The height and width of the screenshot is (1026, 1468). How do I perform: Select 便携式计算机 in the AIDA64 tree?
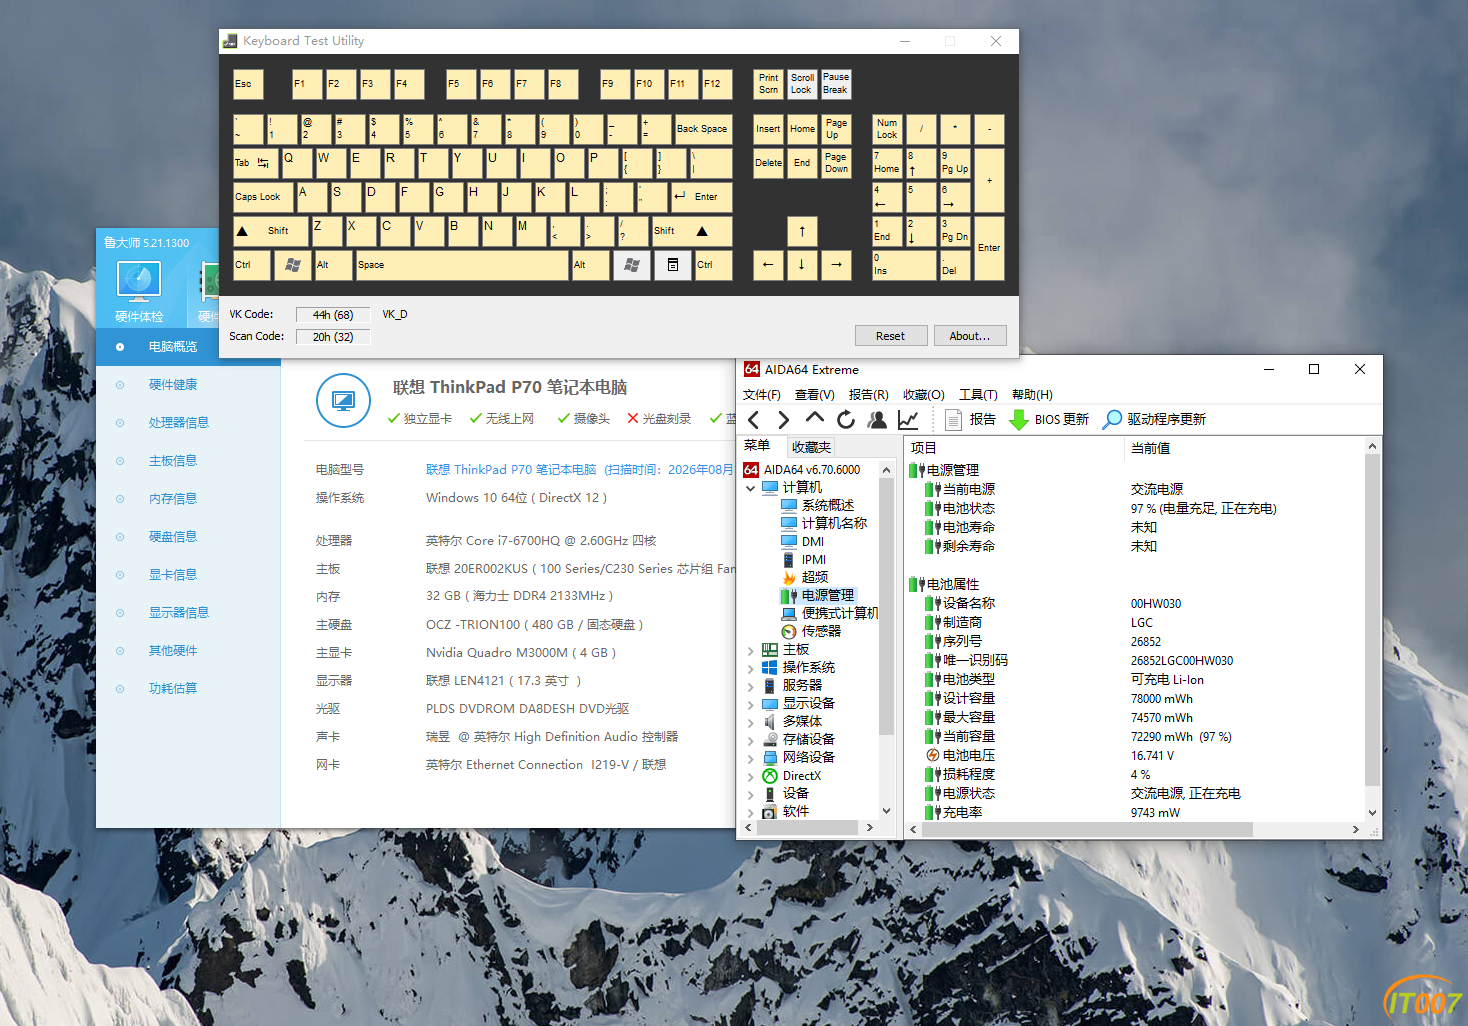[x=840, y=614]
